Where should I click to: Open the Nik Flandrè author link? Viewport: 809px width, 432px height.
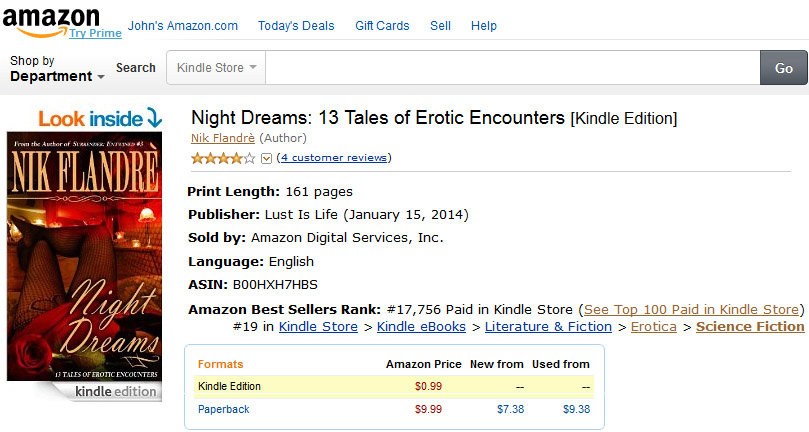point(225,138)
